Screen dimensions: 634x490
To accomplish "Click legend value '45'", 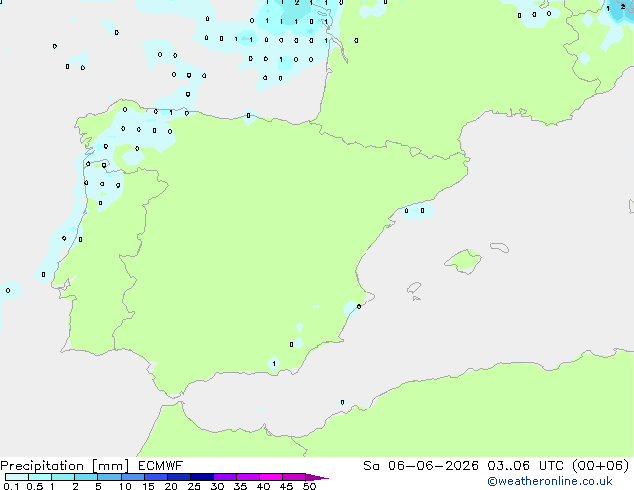I will 286,486.
